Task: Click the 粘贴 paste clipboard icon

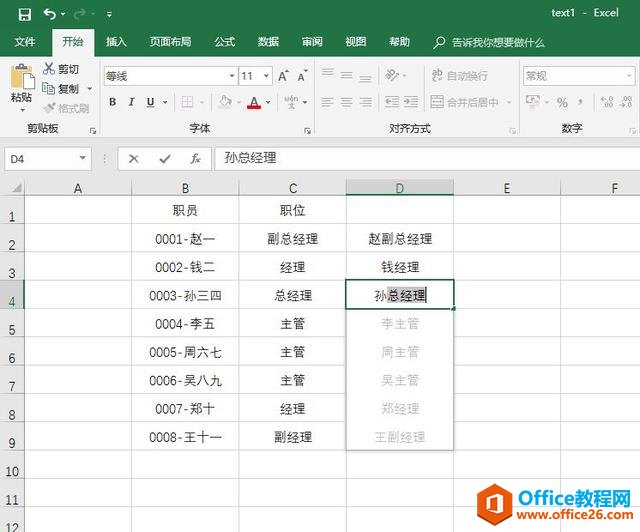Action: click(22, 78)
